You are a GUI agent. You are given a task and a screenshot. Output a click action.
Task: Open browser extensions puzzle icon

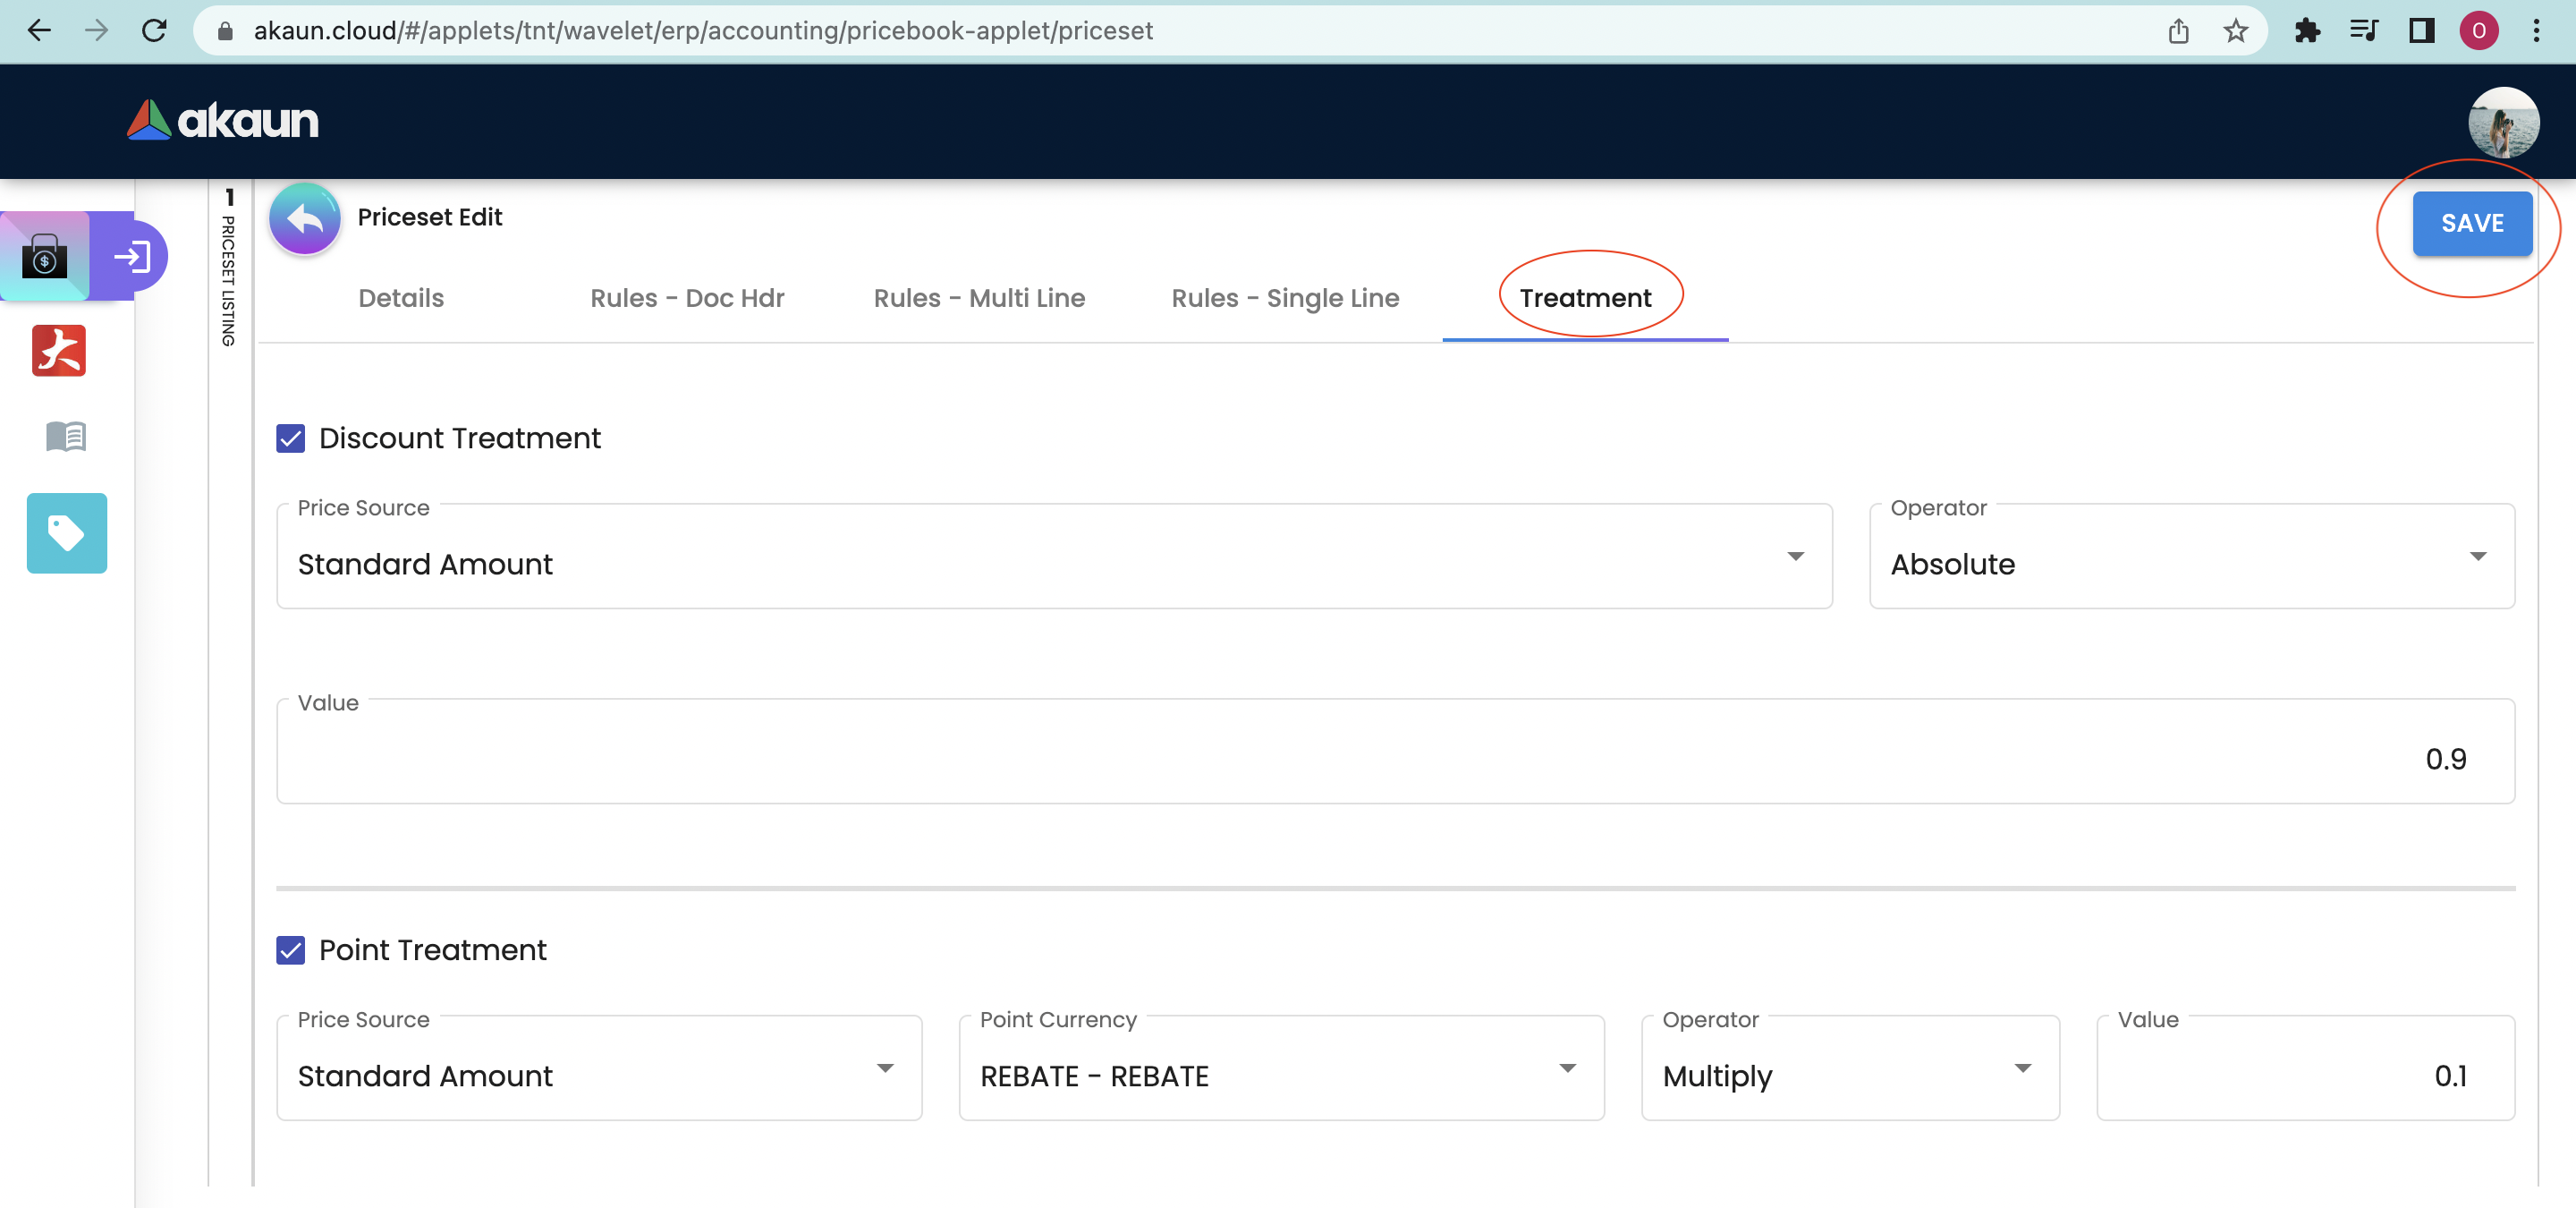[x=2307, y=31]
